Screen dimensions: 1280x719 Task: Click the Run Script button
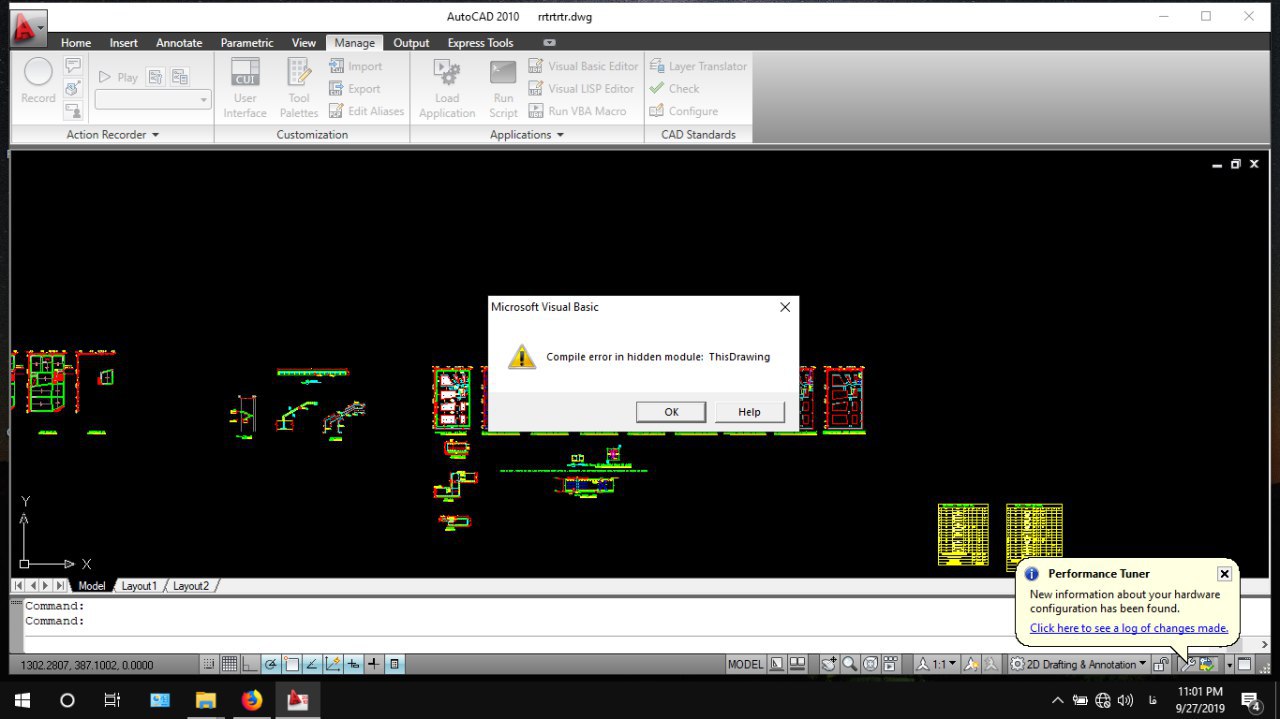pos(503,88)
